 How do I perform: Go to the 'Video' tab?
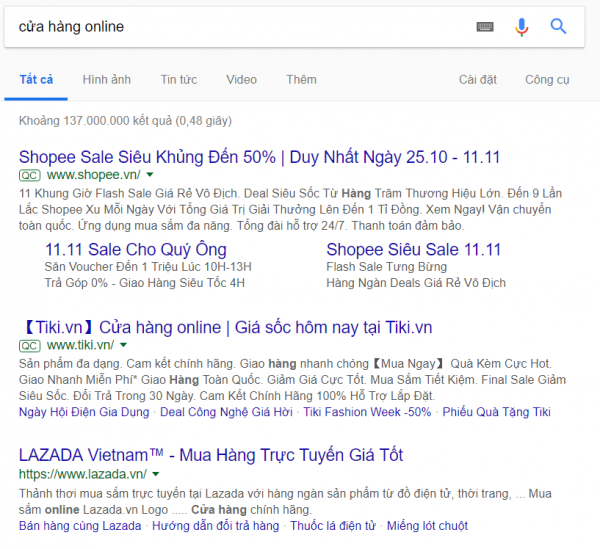(x=241, y=80)
